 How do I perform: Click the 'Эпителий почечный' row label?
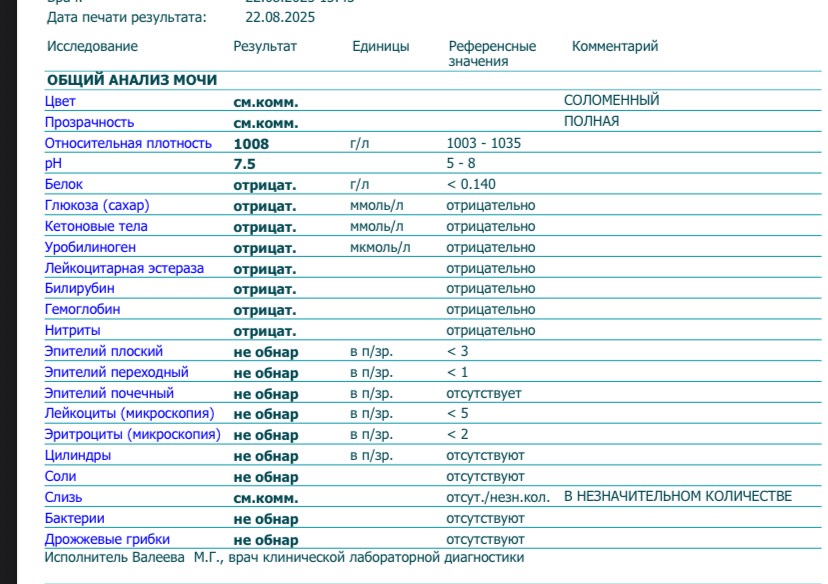pyautogui.click(x=109, y=393)
